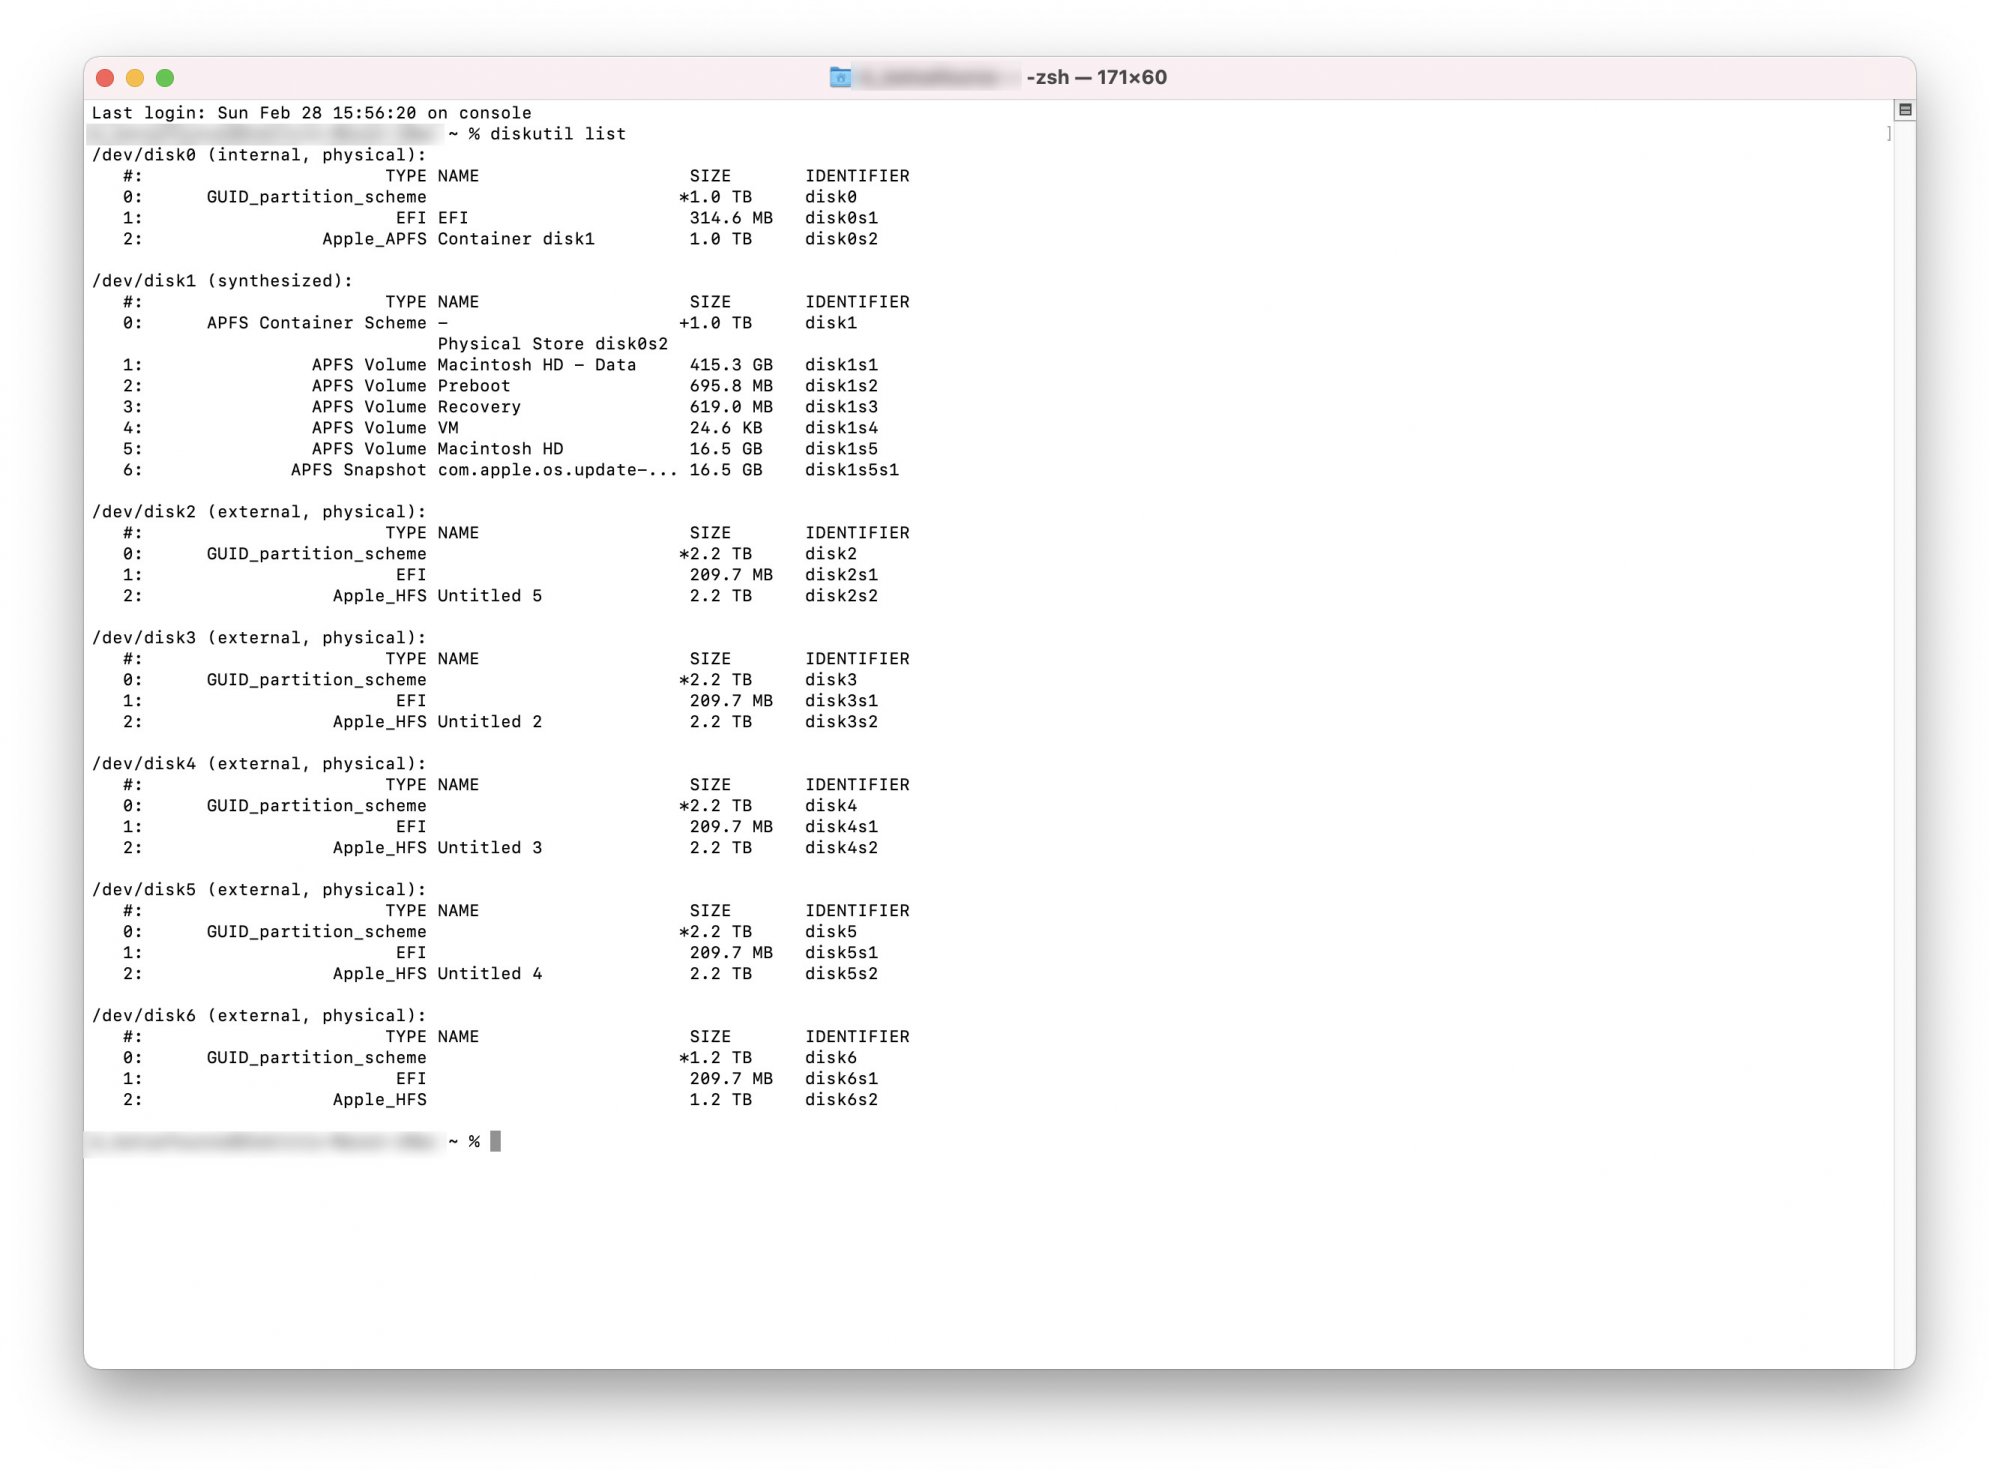Image resolution: width=2000 pixels, height=1480 pixels.
Task: Click the folder proxy icon in title bar
Action: pos(840,77)
